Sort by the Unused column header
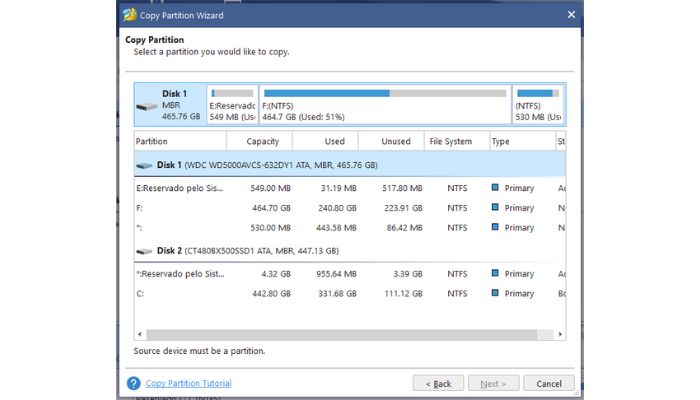Screen dimensions: 700x400 [391, 142]
